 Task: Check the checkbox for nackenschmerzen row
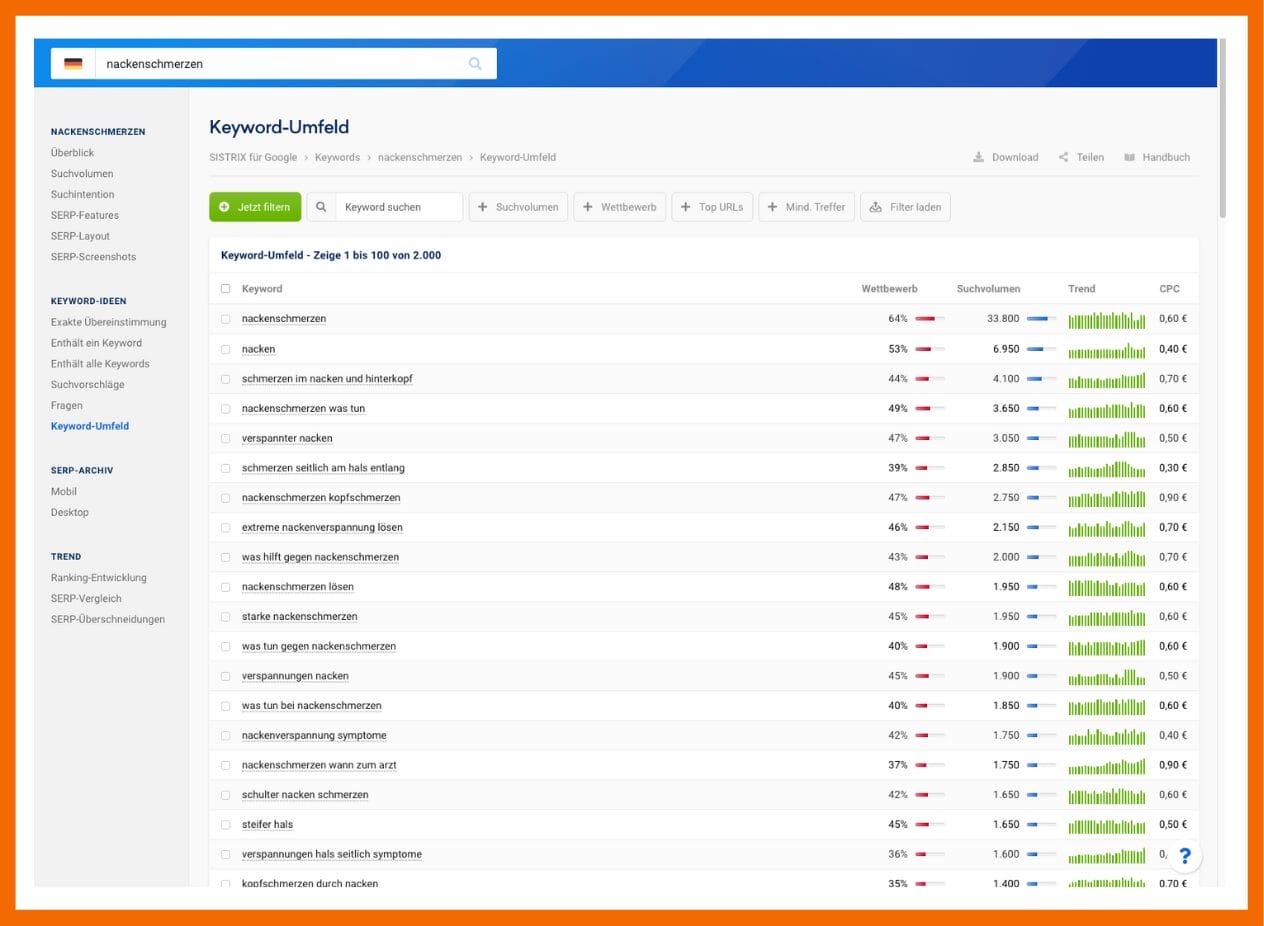point(225,318)
